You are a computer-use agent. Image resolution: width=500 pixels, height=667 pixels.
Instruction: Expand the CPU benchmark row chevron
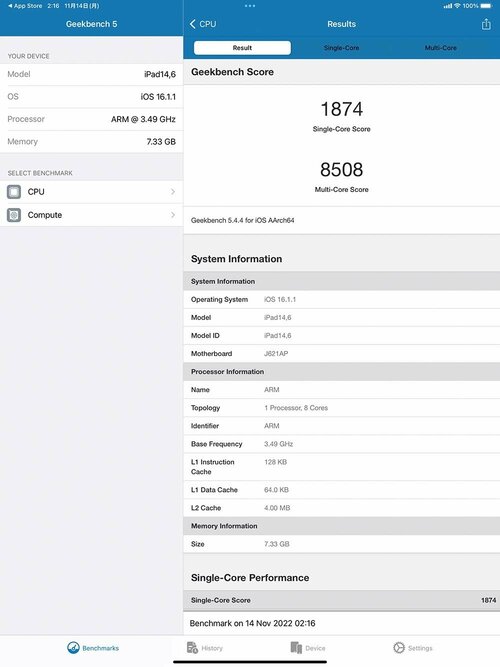point(173,192)
